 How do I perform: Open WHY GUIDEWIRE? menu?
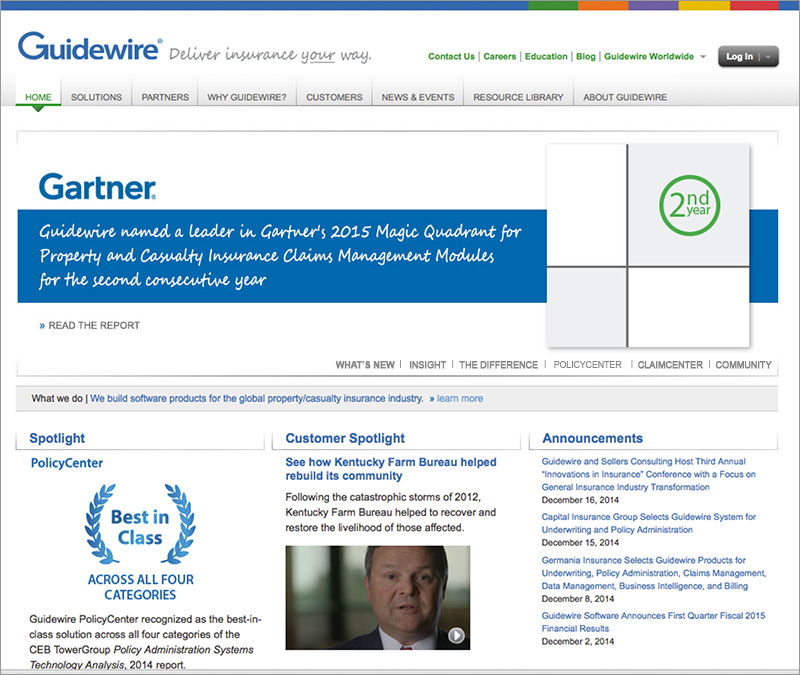[247, 97]
